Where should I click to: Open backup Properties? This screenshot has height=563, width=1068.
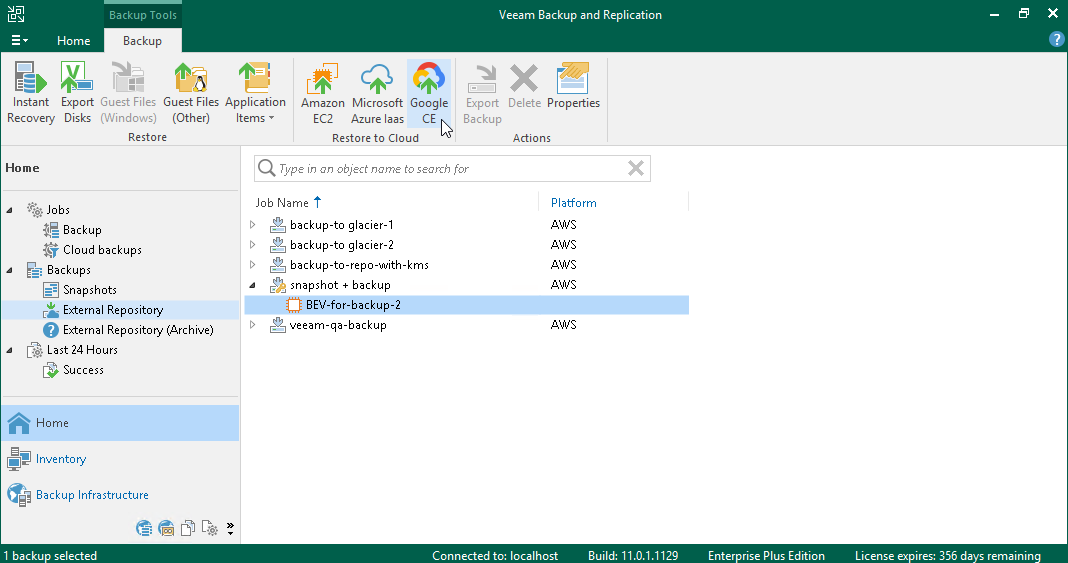[x=574, y=86]
